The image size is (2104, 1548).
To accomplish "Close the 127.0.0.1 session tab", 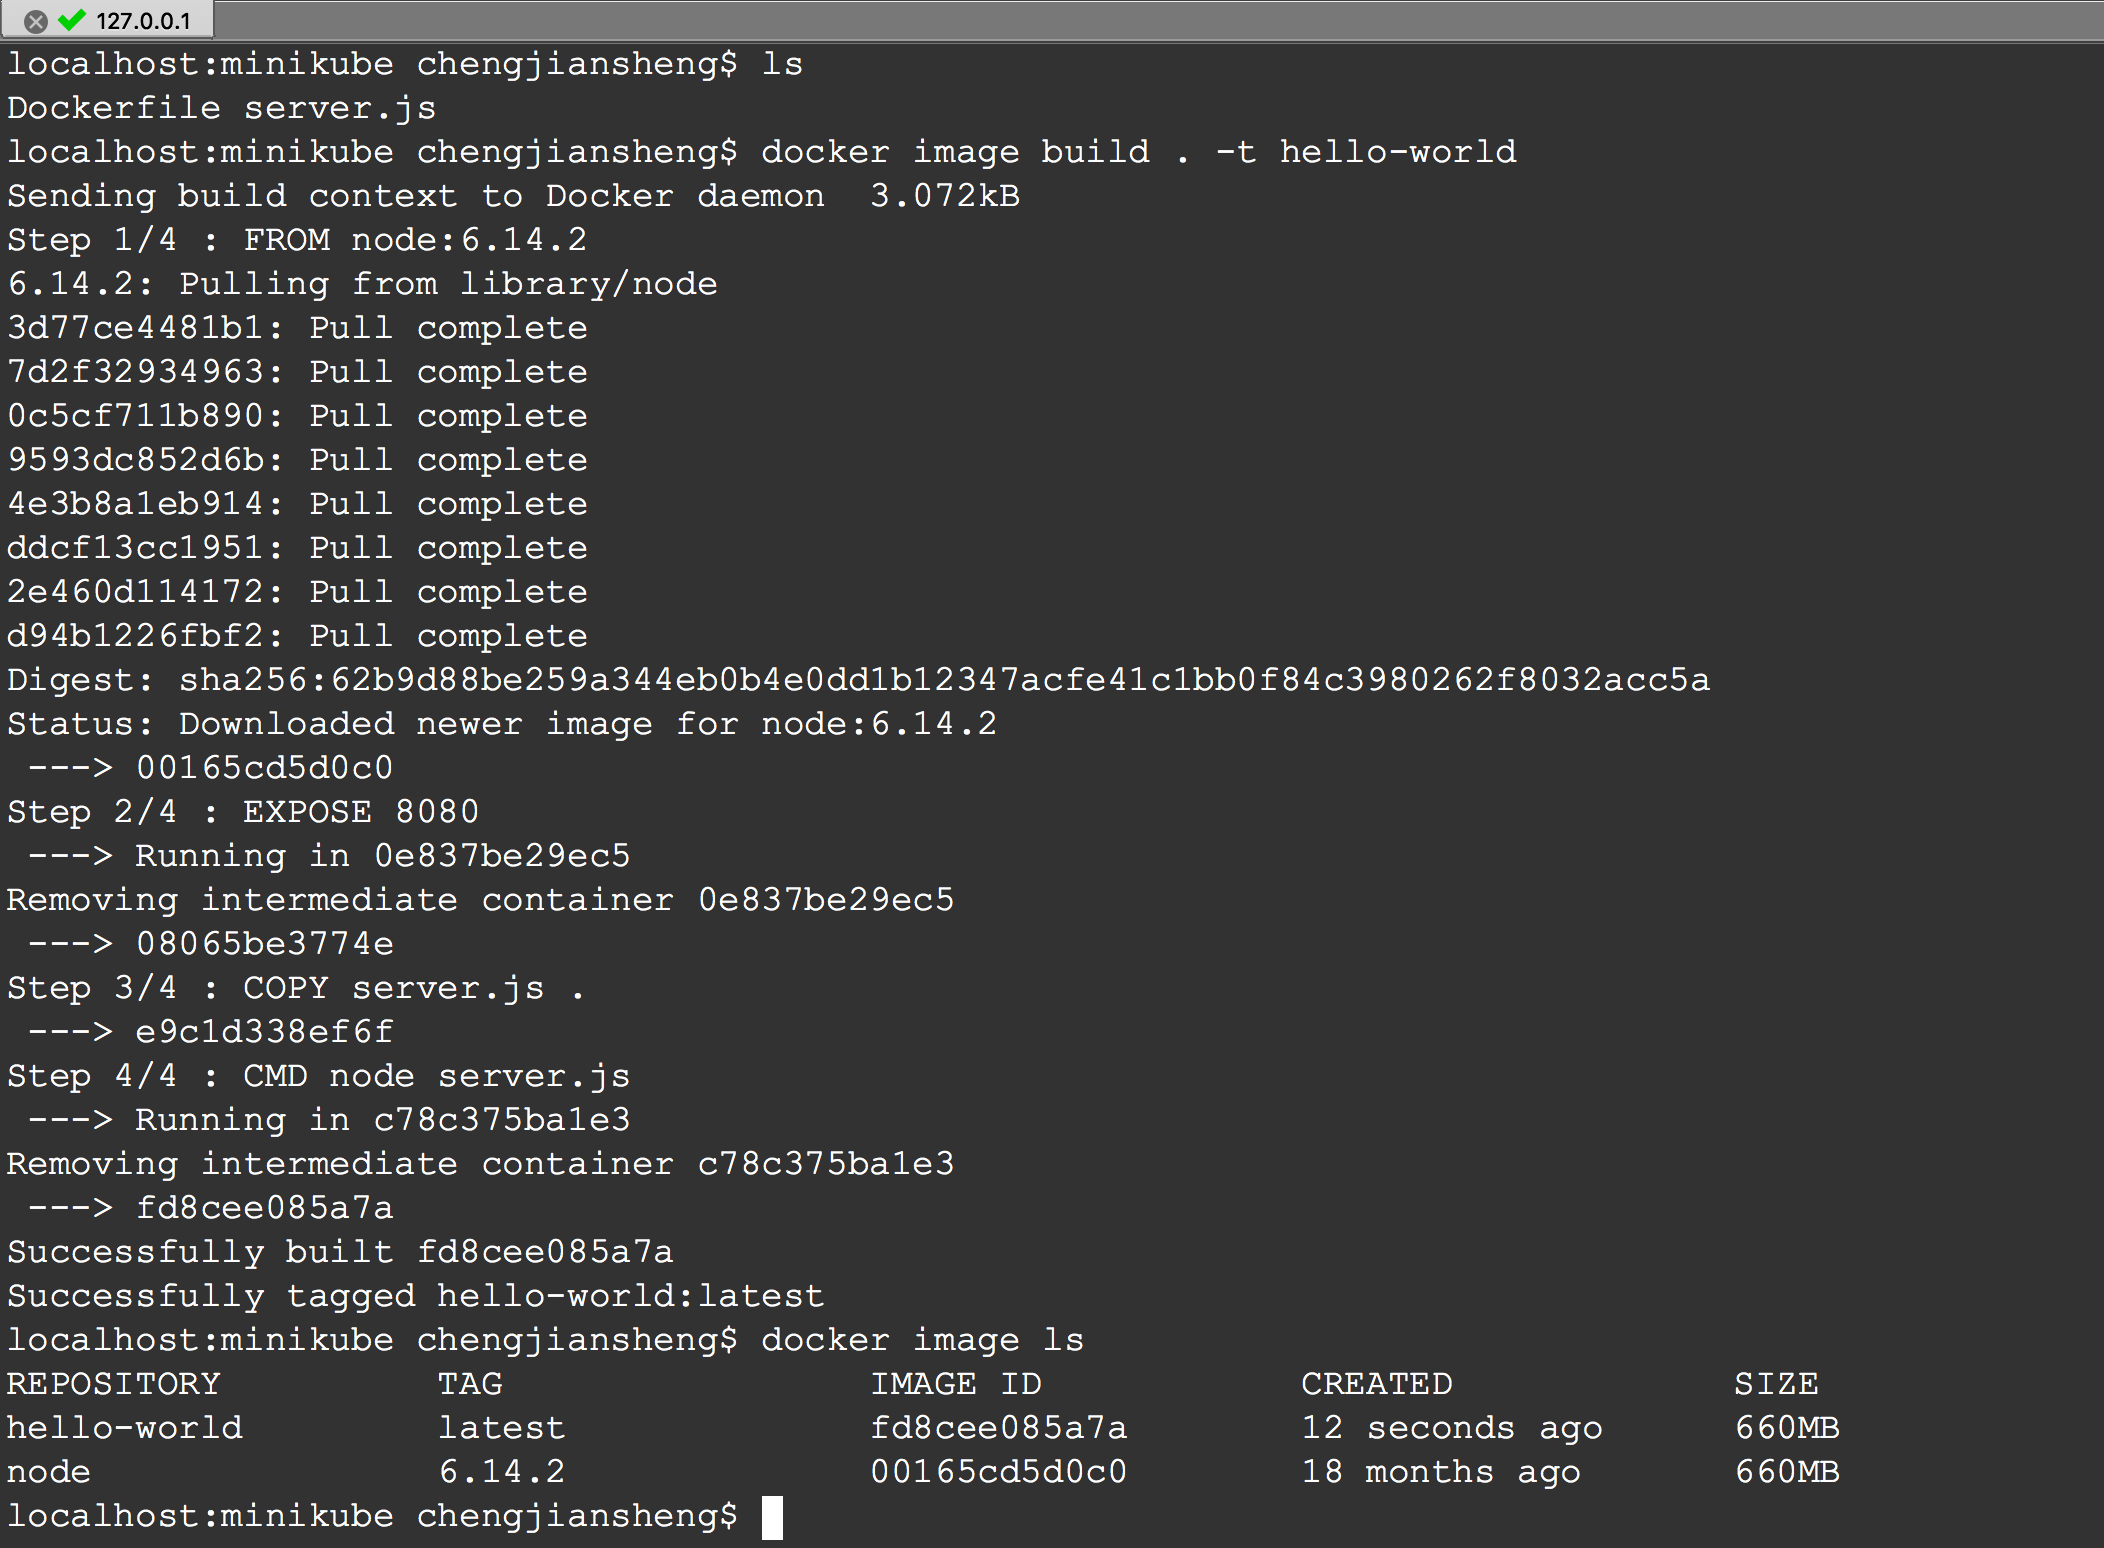I will pyautogui.click(x=35, y=21).
